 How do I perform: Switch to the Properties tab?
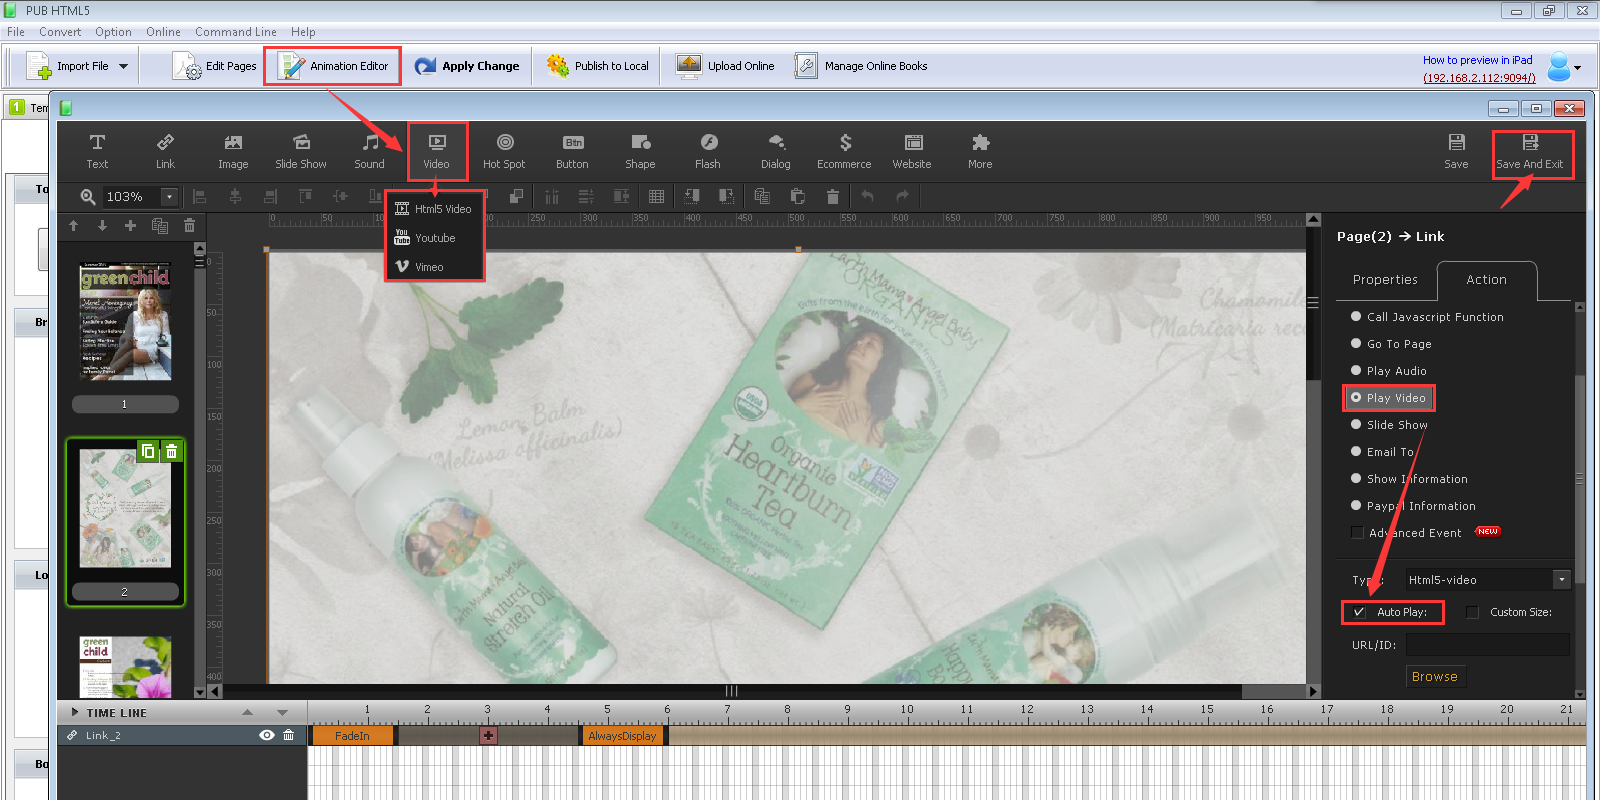tap(1385, 280)
